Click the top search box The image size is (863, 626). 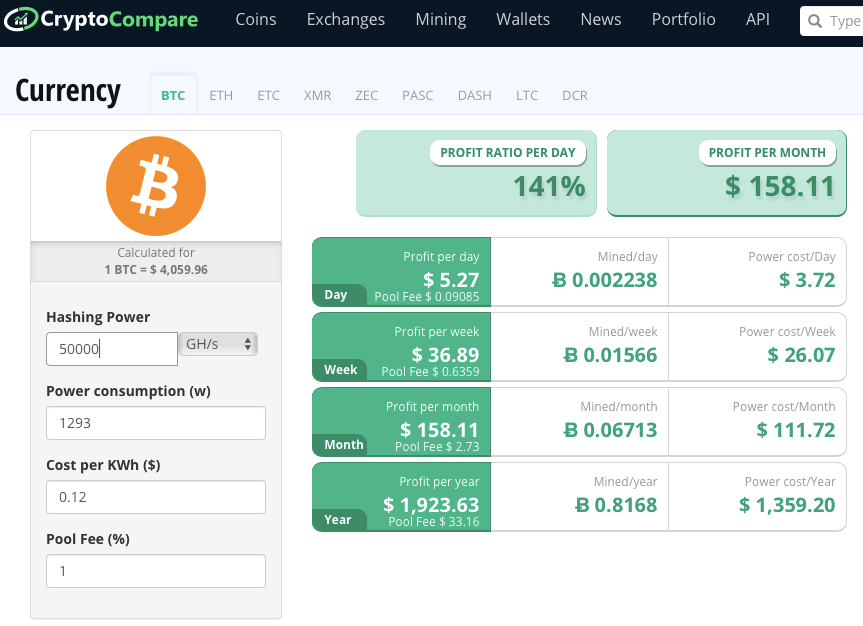click(x=835, y=21)
